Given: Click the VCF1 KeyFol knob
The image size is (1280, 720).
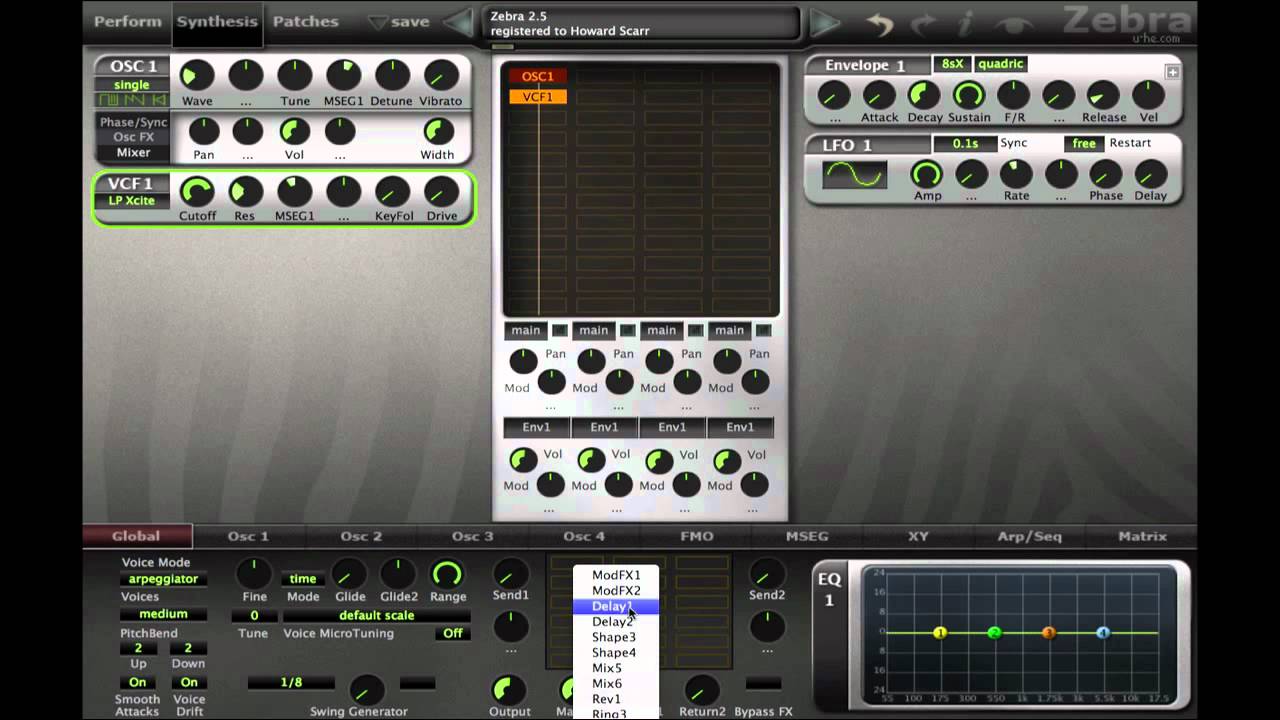Looking at the screenshot, I should pyautogui.click(x=392, y=192).
